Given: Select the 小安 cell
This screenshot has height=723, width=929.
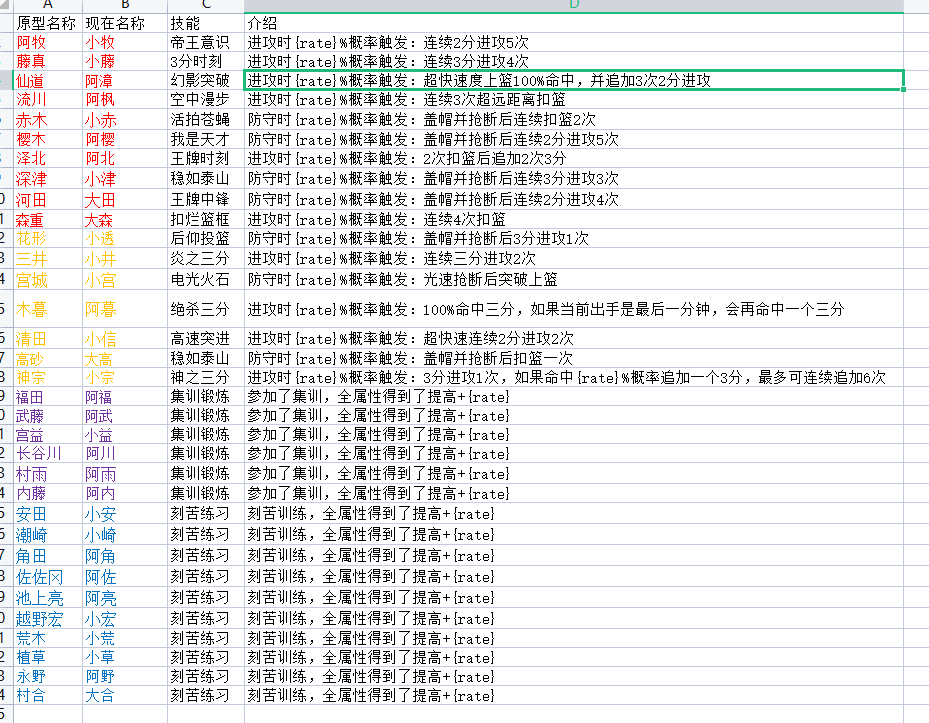Looking at the screenshot, I should 124,514.
